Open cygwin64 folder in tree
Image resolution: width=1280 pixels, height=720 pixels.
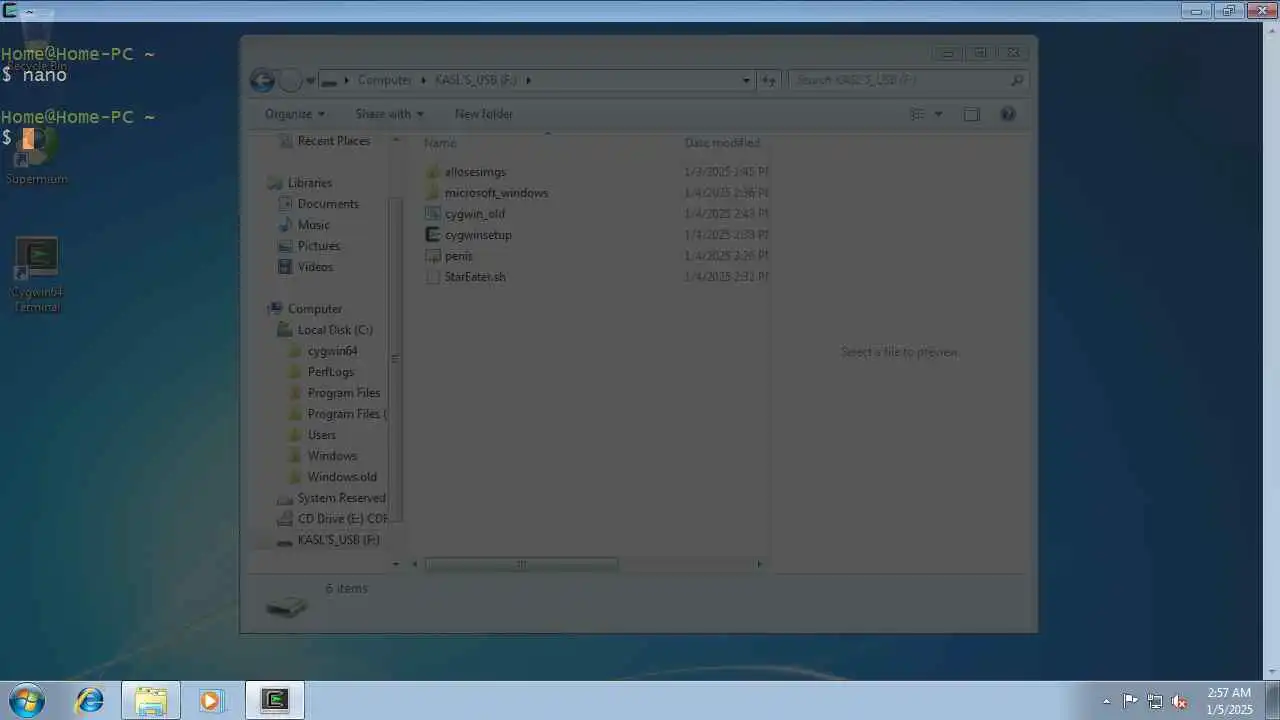[332, 351]
